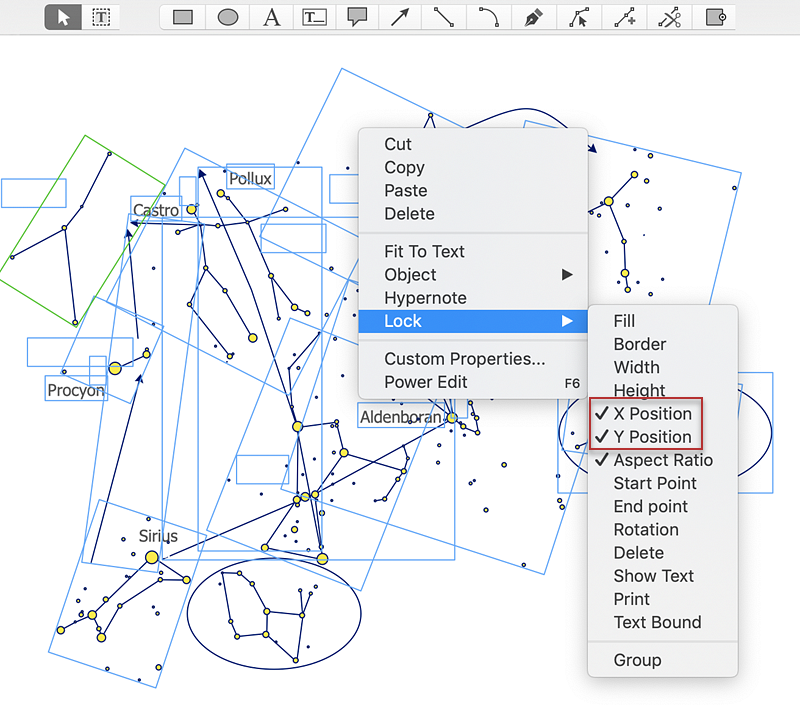Viewport: 800px width, 705px height.
Task: Choose the text selection tool
Action: tap(101, 17)
